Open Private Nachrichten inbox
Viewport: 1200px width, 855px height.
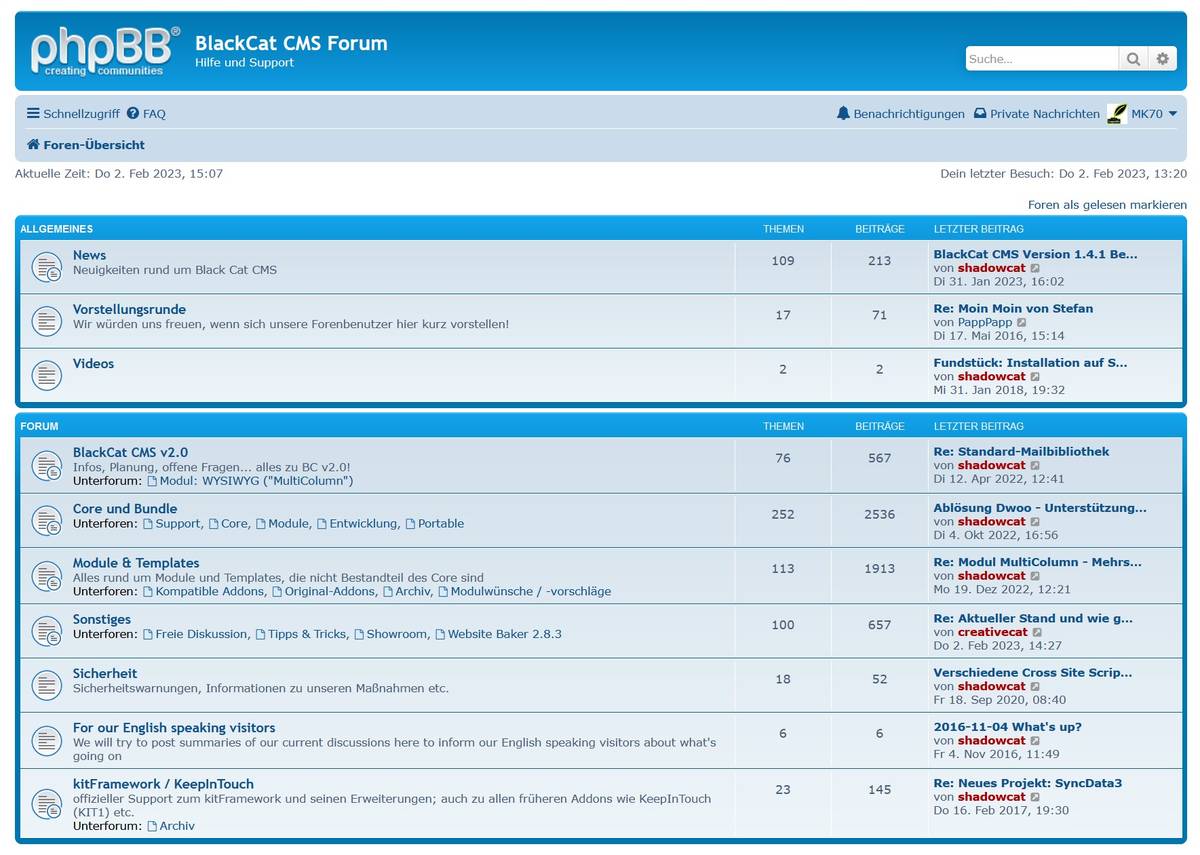(1036, 114)
